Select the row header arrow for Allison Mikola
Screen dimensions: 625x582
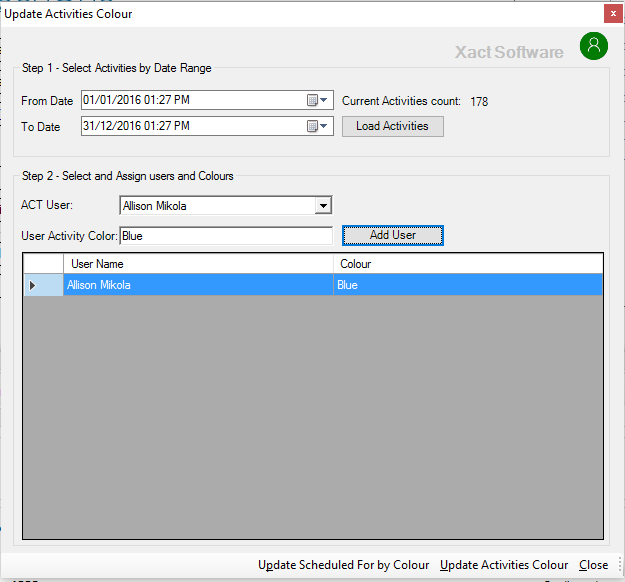point(43,285)
